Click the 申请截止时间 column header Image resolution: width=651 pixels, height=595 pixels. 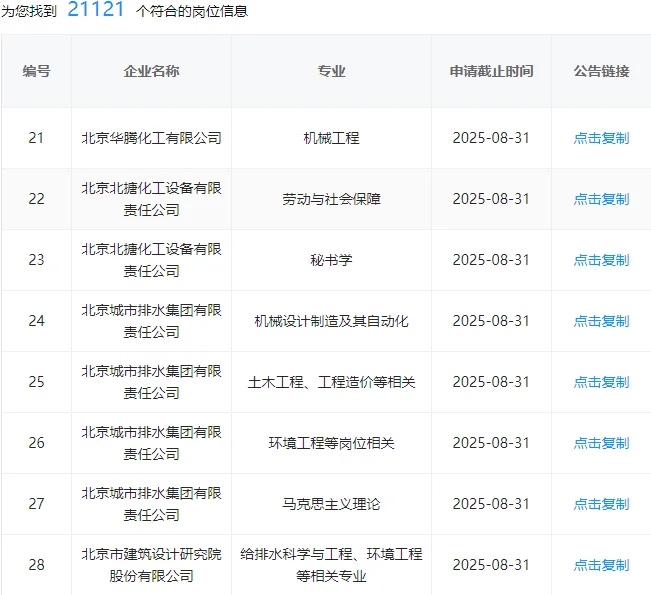click(492, 71)
